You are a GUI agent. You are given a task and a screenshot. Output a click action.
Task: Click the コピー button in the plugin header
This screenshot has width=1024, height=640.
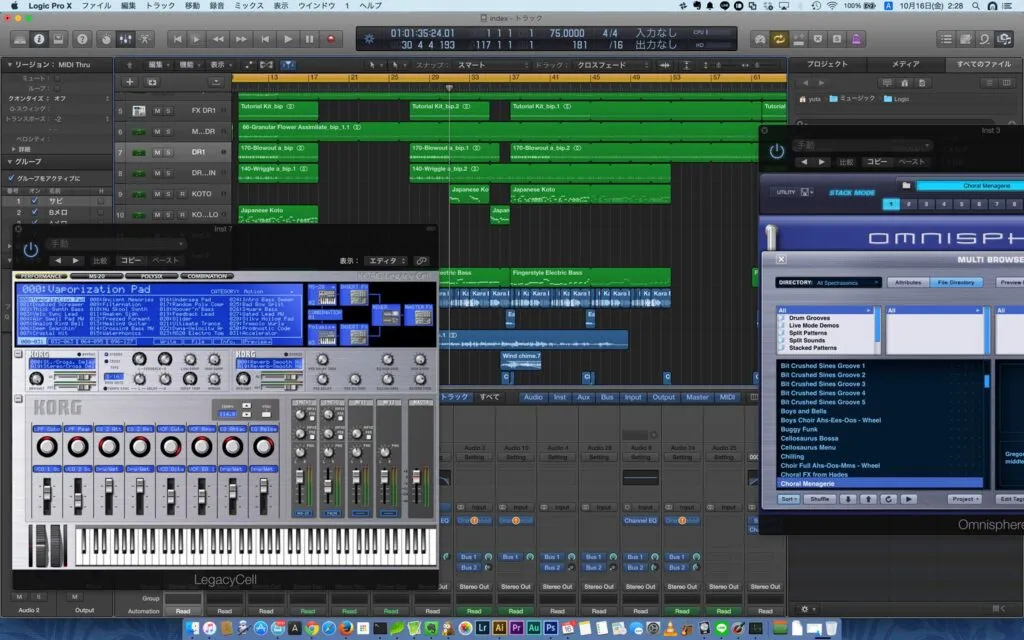(131, 260)
